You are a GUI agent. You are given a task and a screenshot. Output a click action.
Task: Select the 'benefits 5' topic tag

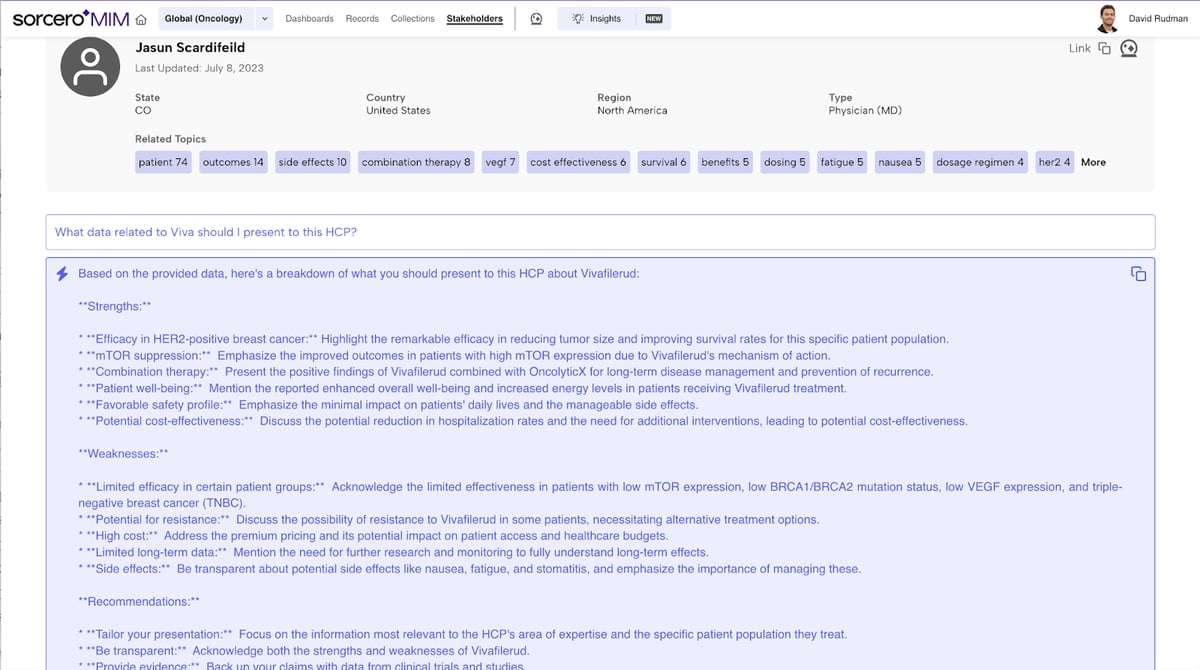[725, 162]
